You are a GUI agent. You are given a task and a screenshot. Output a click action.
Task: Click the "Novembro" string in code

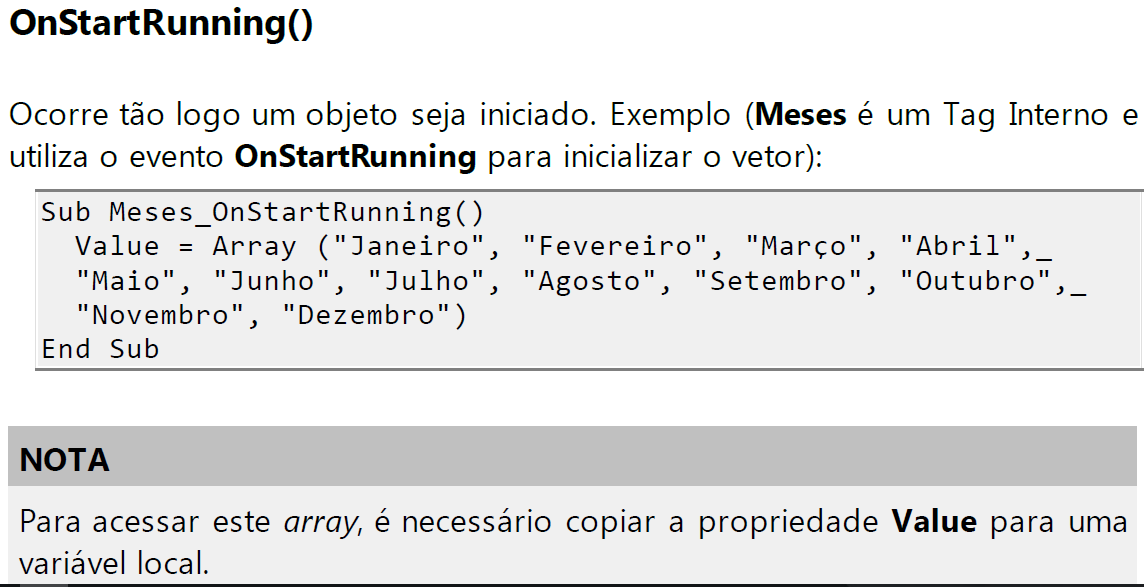(x=160, y=315)
